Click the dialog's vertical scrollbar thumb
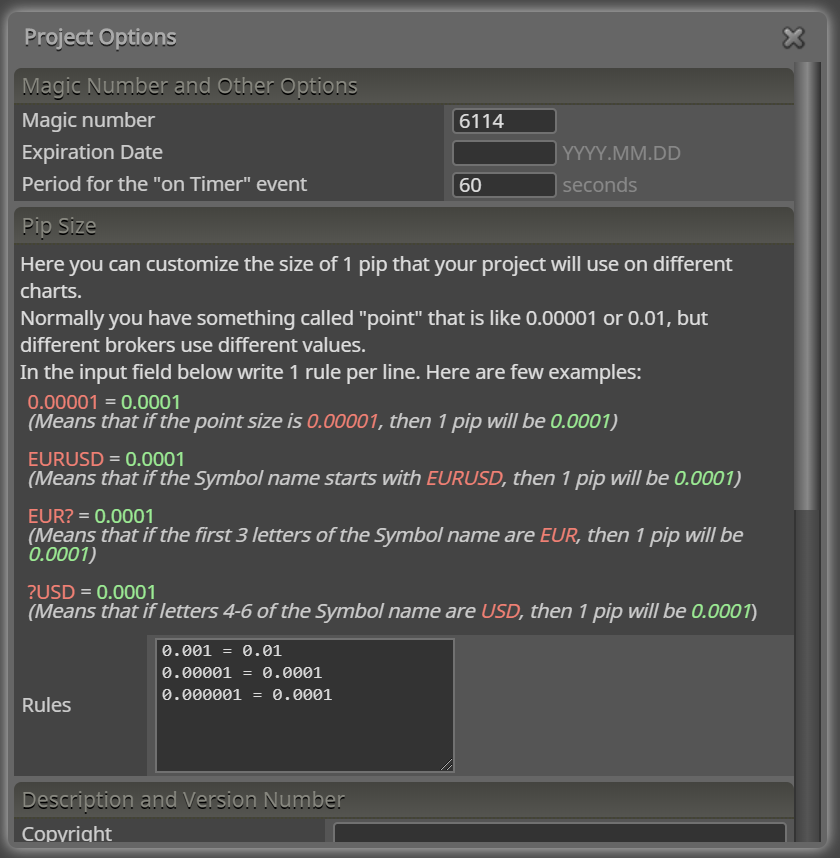The width and height of the screenshot is (840, 858). coord(805,286)
